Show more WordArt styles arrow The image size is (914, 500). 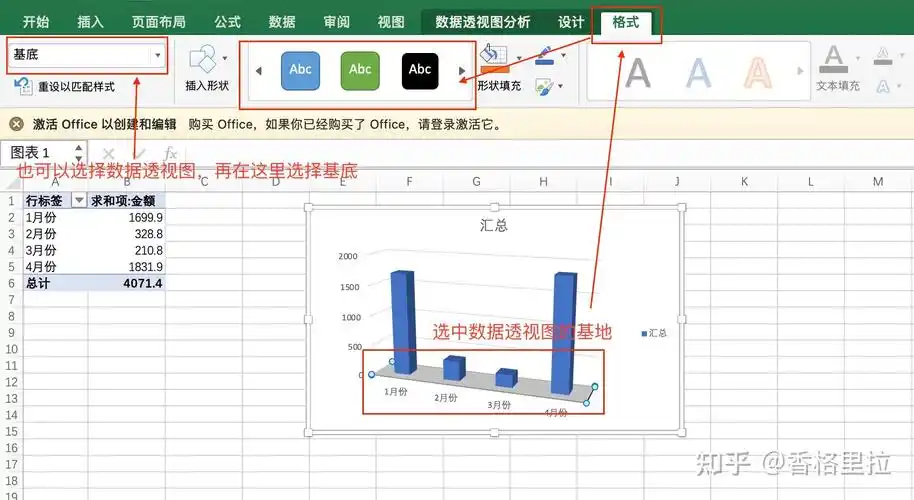click(800, 71)
